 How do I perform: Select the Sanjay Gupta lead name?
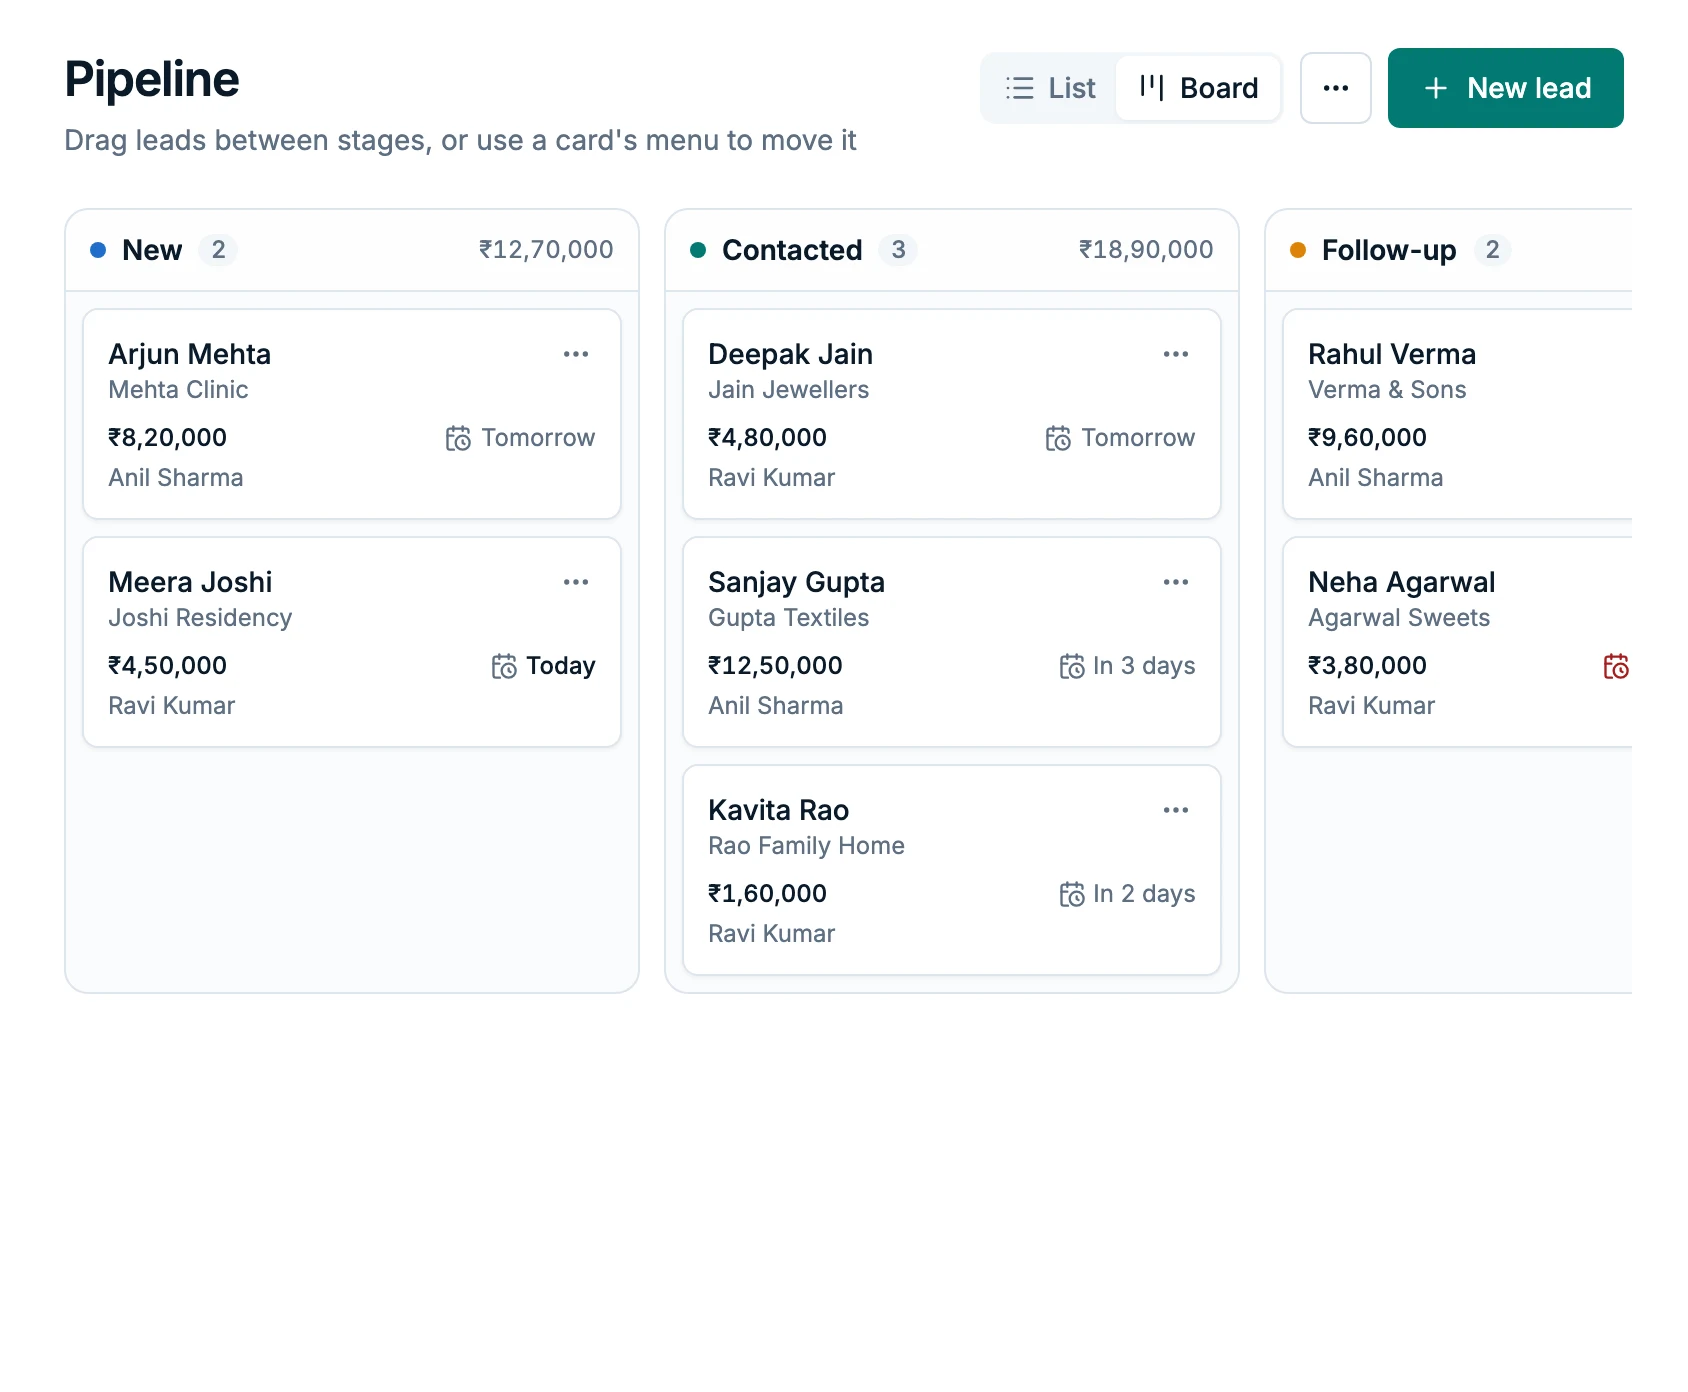pyautogui.click(x=797, y=582)
